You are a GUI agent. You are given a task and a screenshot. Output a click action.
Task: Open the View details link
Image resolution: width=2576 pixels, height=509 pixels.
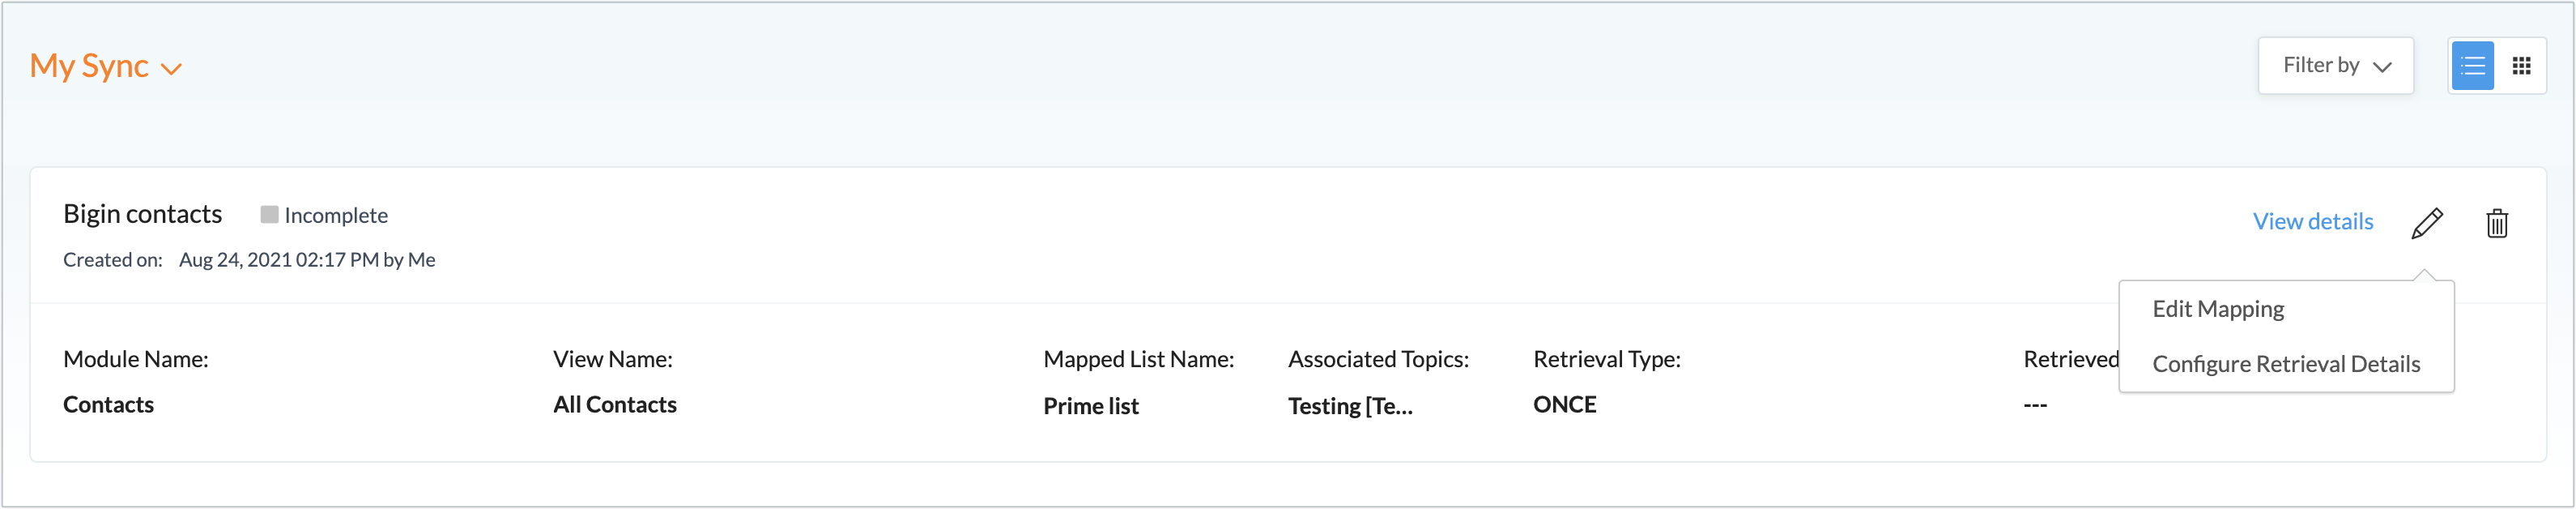[x=2312, y=222]
